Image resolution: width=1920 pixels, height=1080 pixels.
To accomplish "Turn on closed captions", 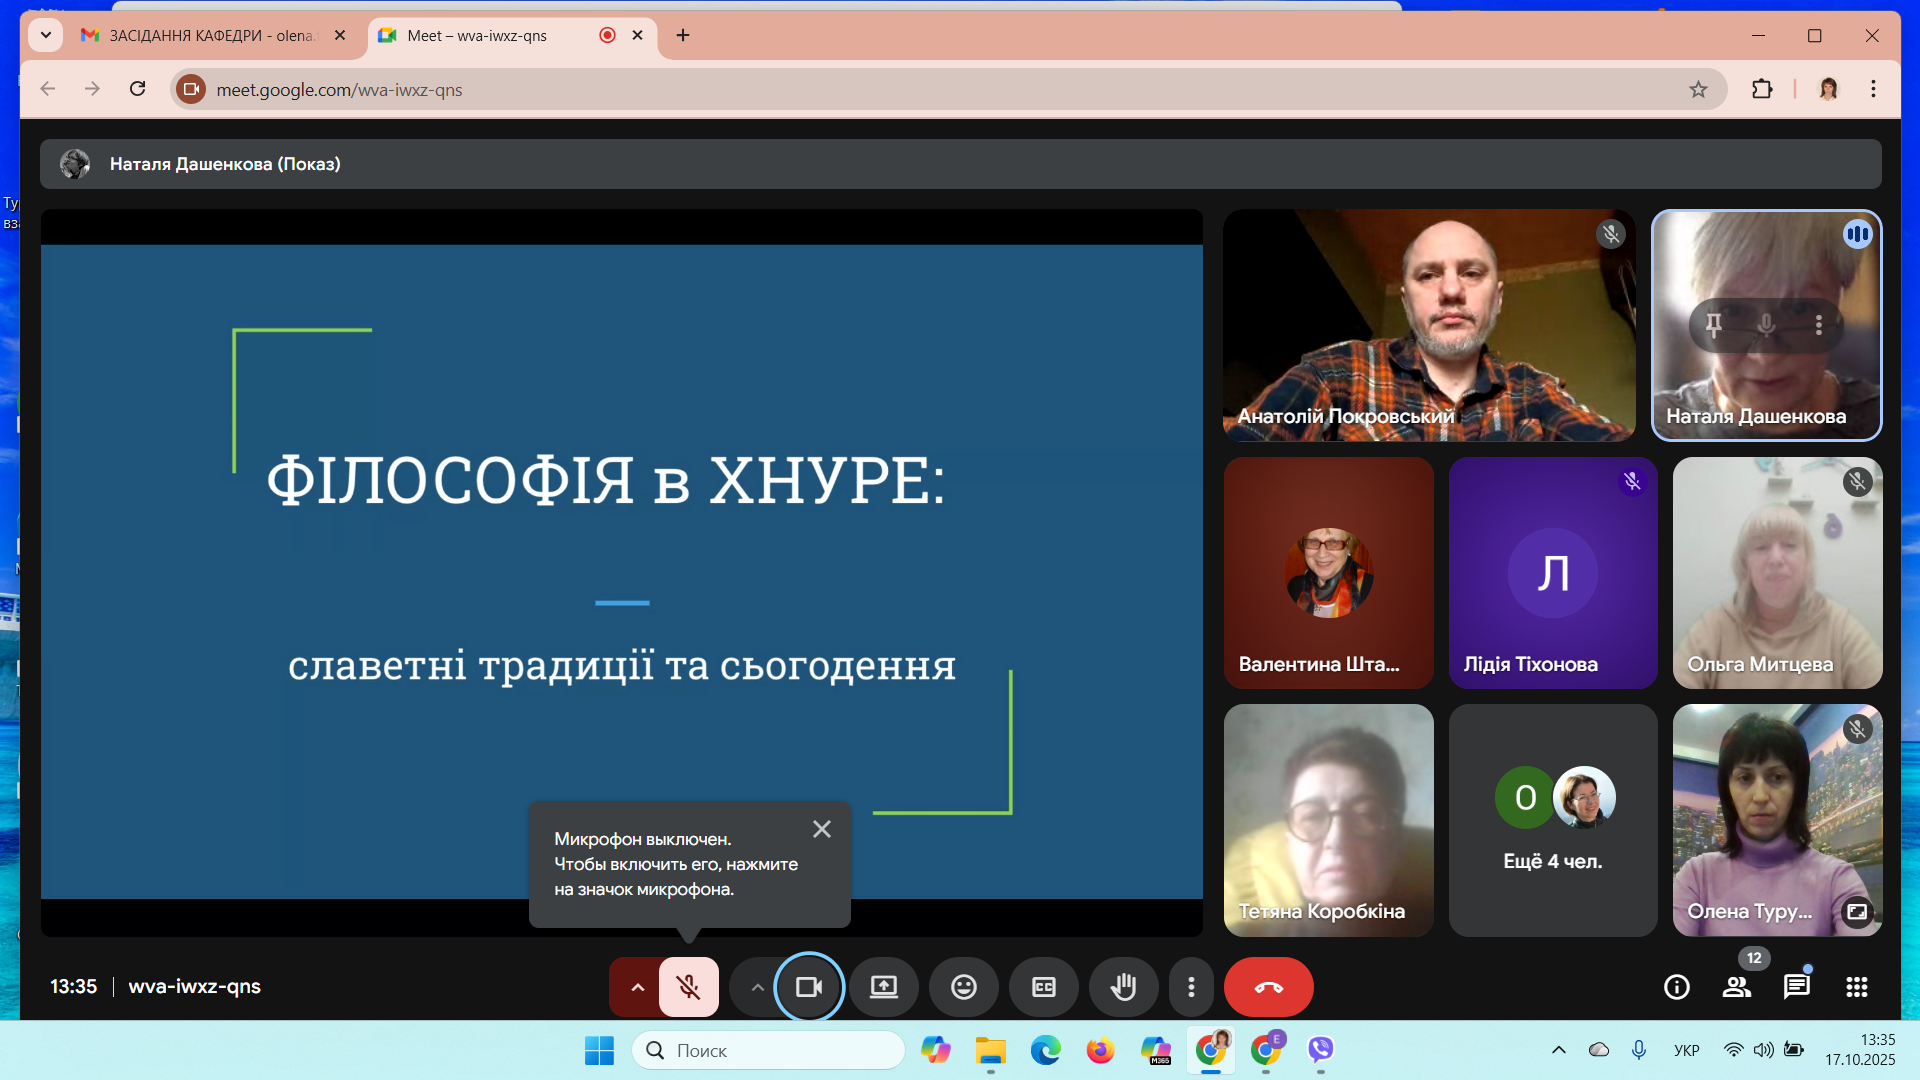I will click(1043, 987).
